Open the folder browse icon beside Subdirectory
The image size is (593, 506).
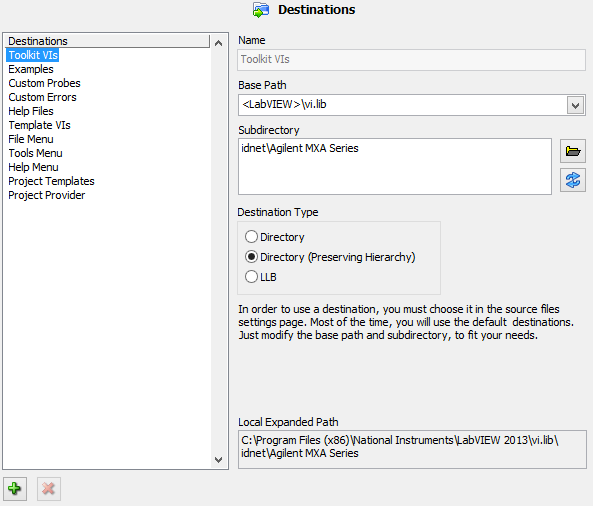pyautogui.click(x=573, y=151)
